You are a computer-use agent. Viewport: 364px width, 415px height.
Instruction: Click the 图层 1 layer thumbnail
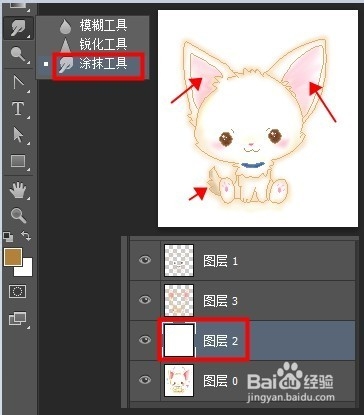(179, 260)
